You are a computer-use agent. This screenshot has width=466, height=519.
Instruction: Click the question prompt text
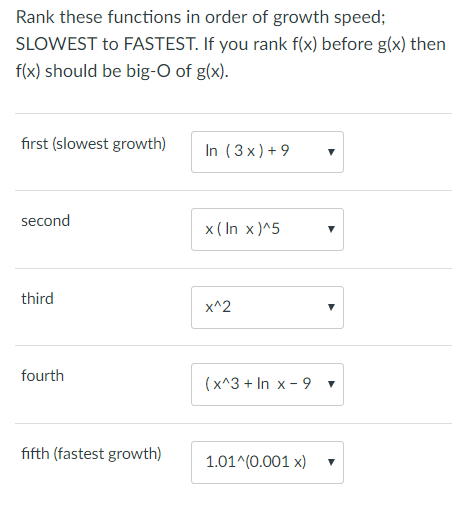coord(231,44)
